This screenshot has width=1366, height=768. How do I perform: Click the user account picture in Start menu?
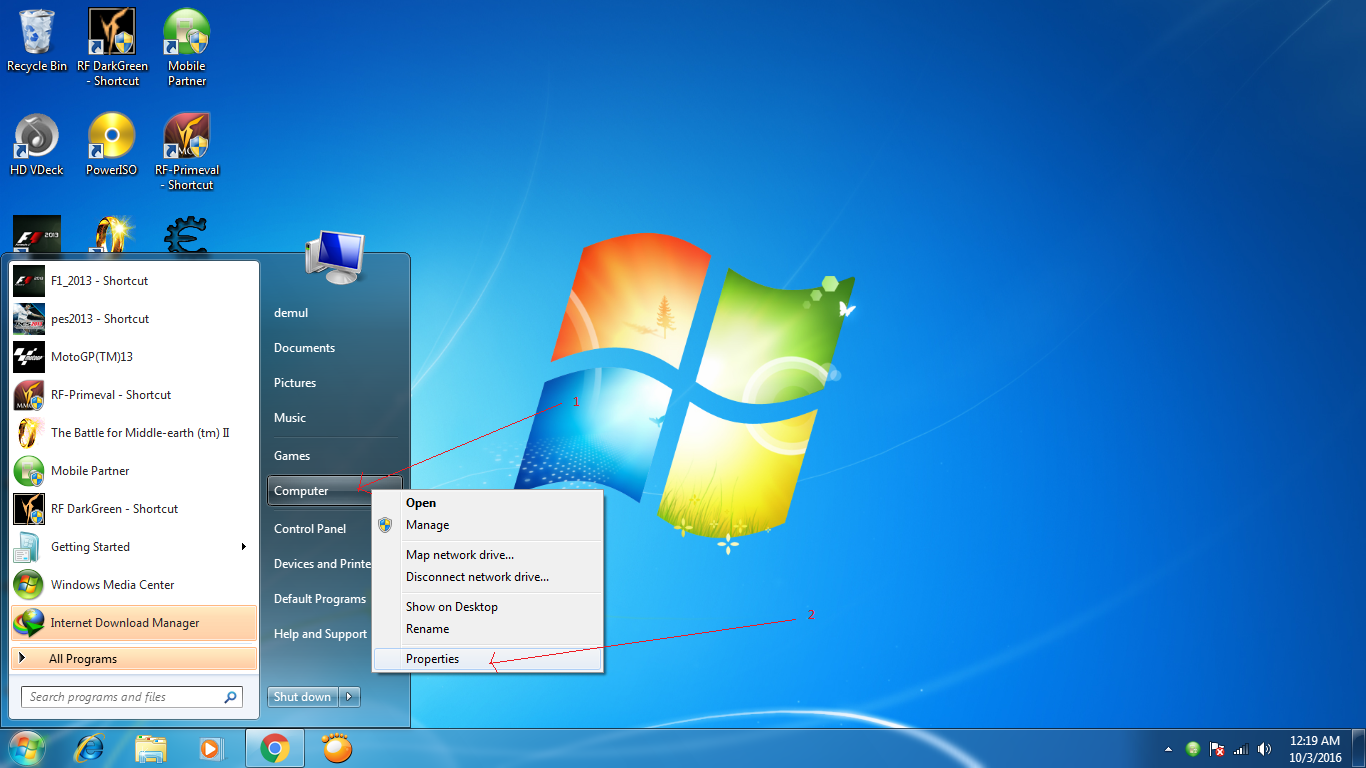pos(335,256)
